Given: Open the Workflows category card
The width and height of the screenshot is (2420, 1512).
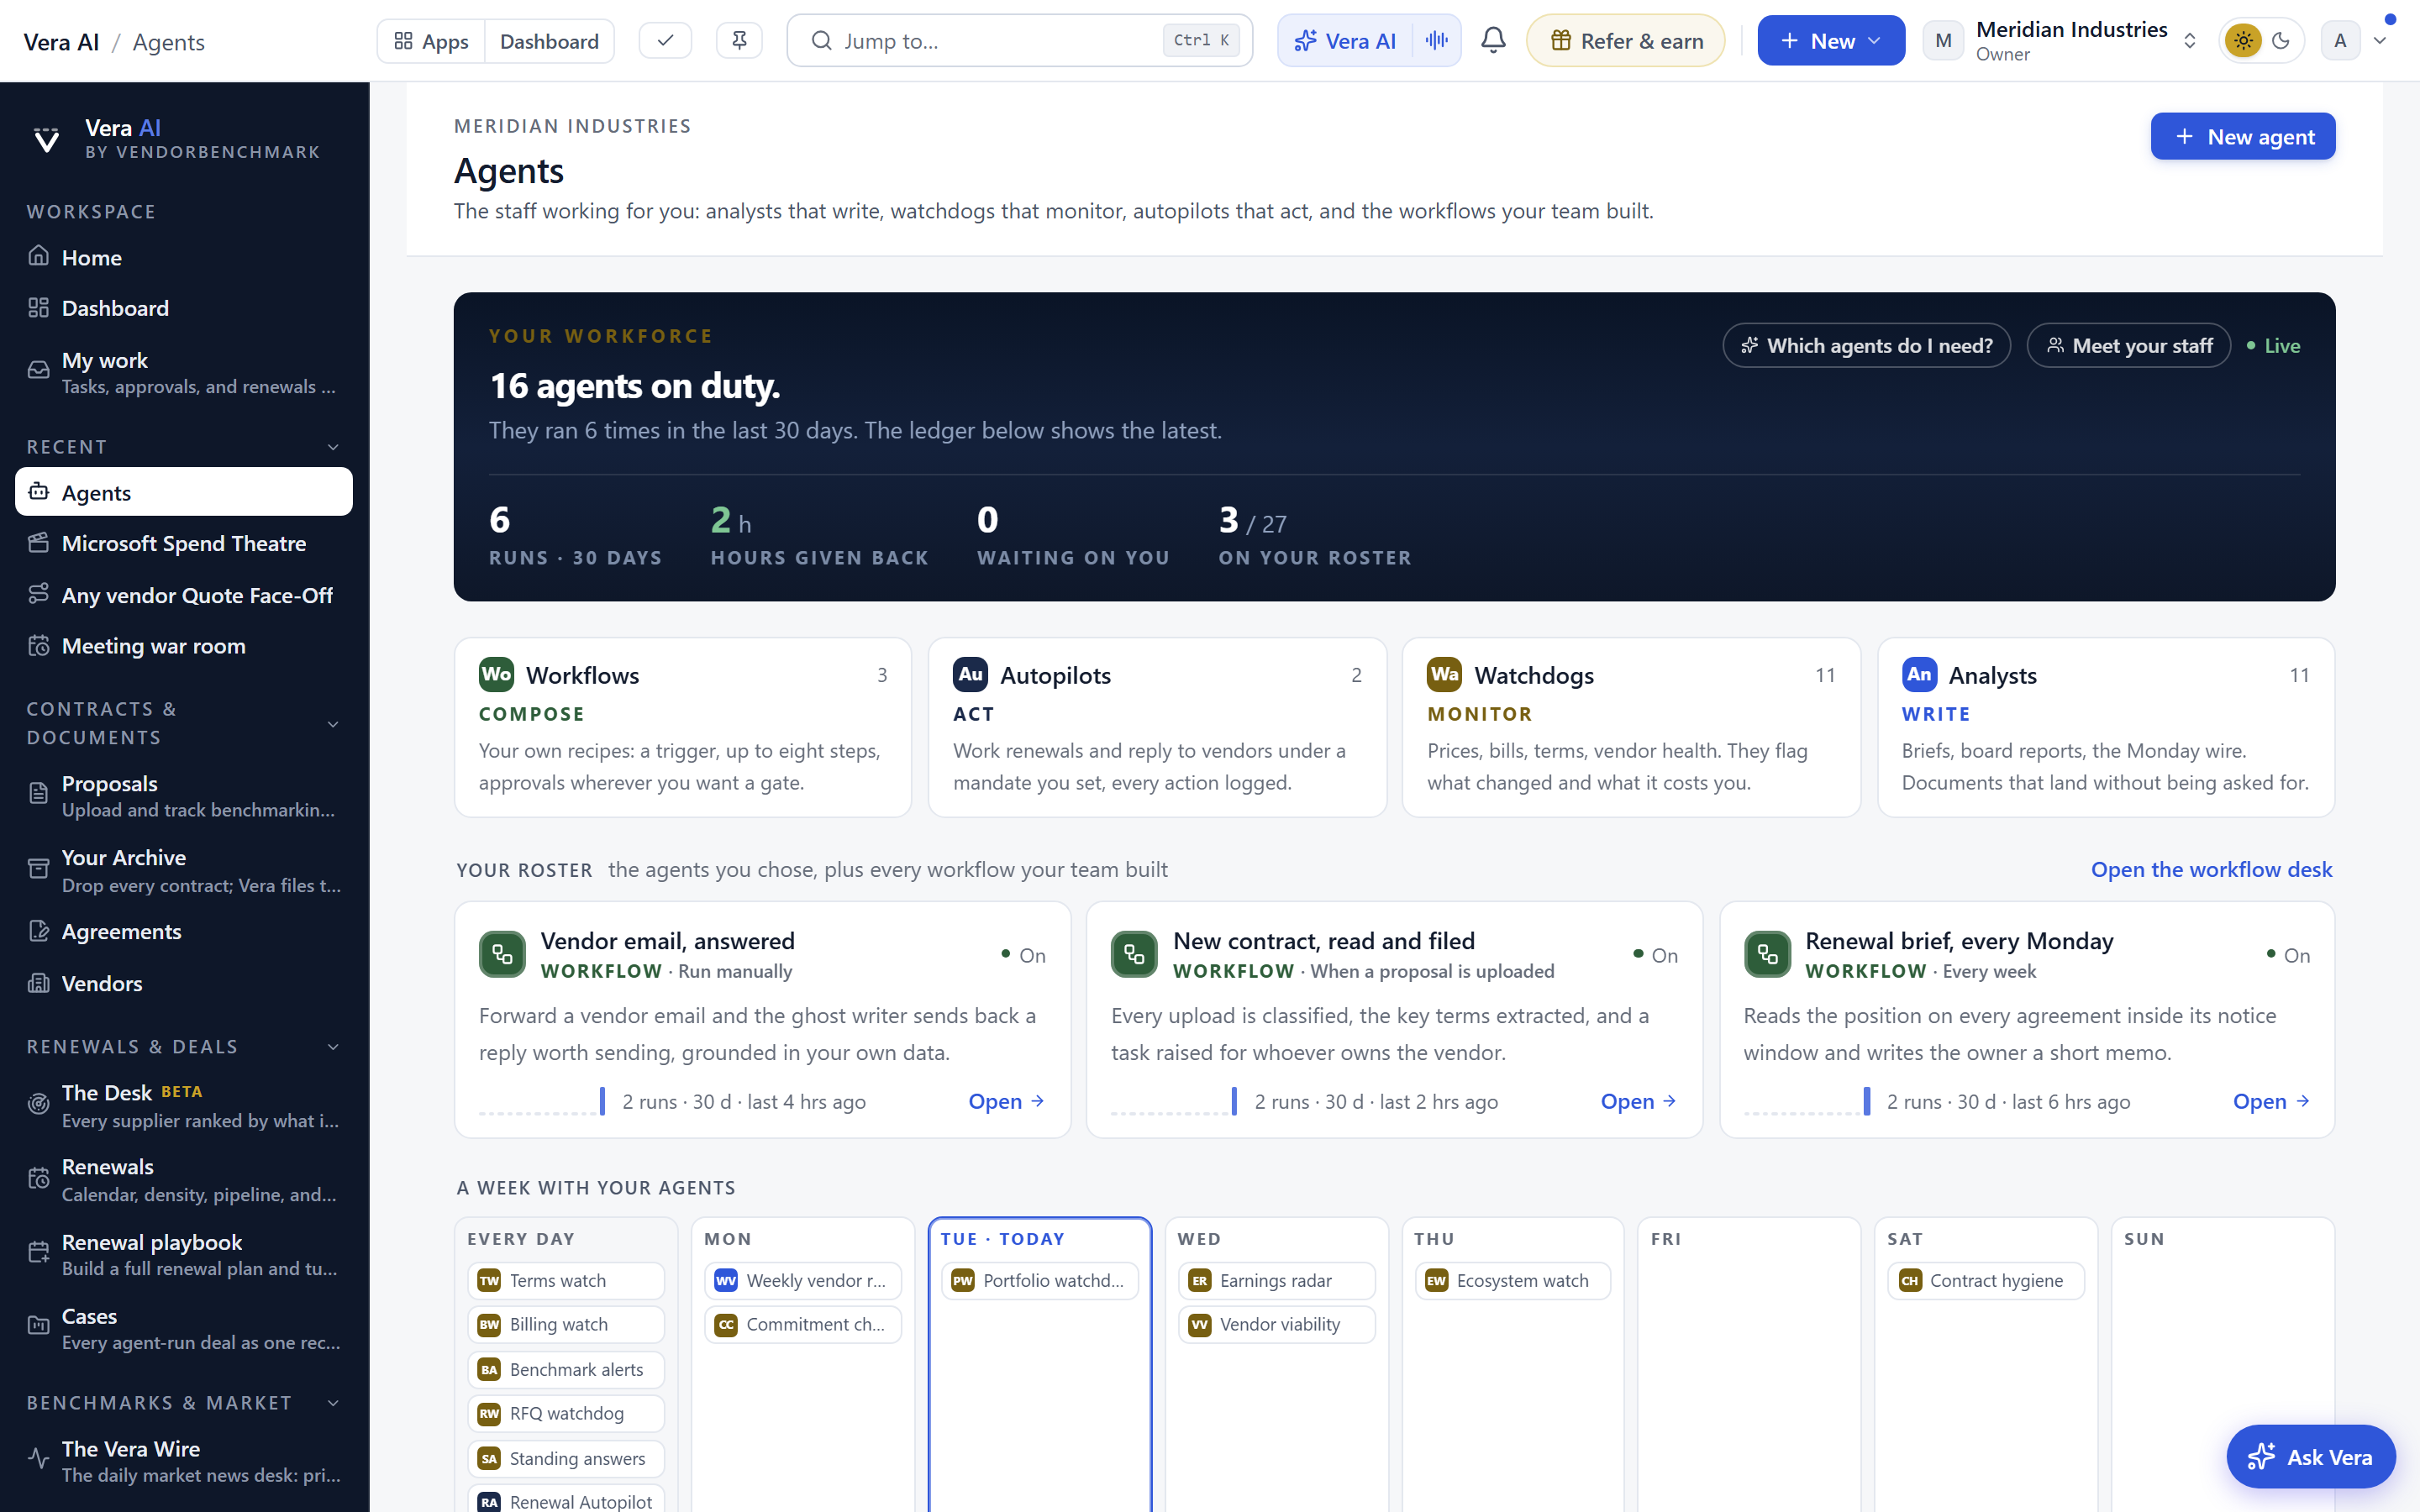Looking at the screenshot, I should coord(683,727).
